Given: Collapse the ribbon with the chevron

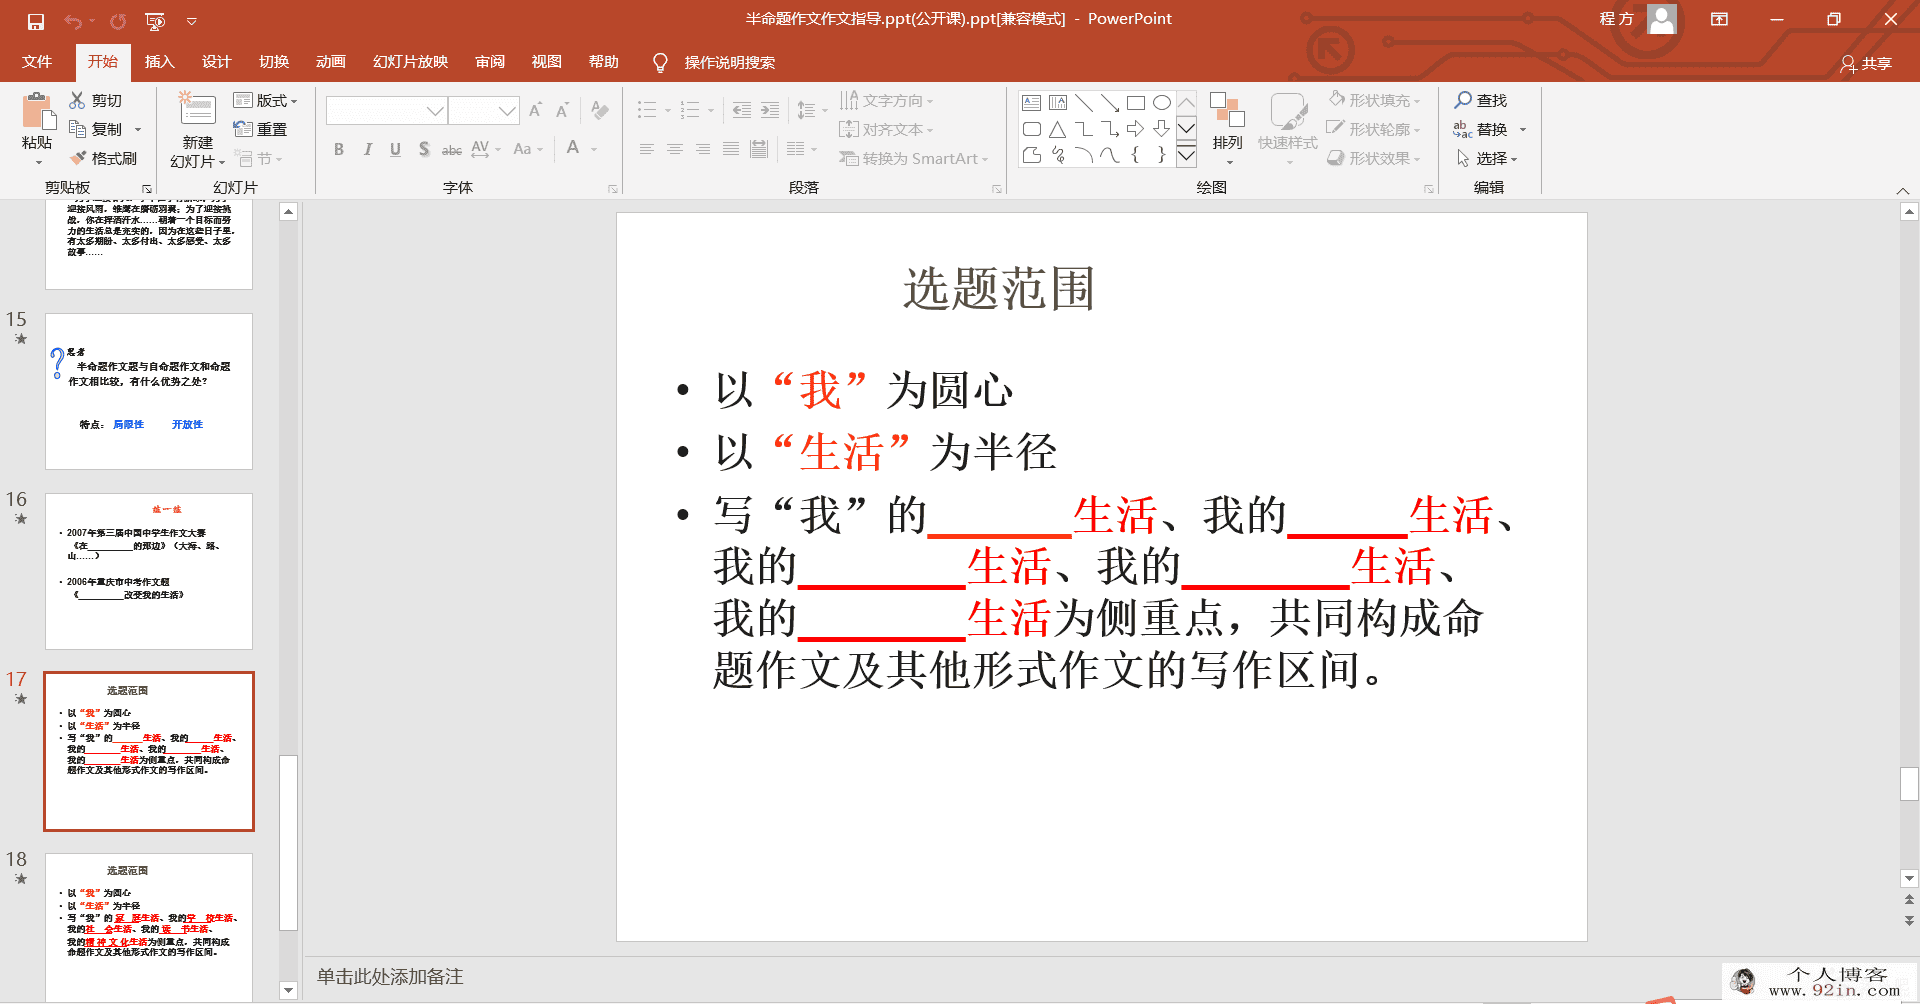Looking at the screenshot, I should pyautogui.click(x=1902, y=190).
